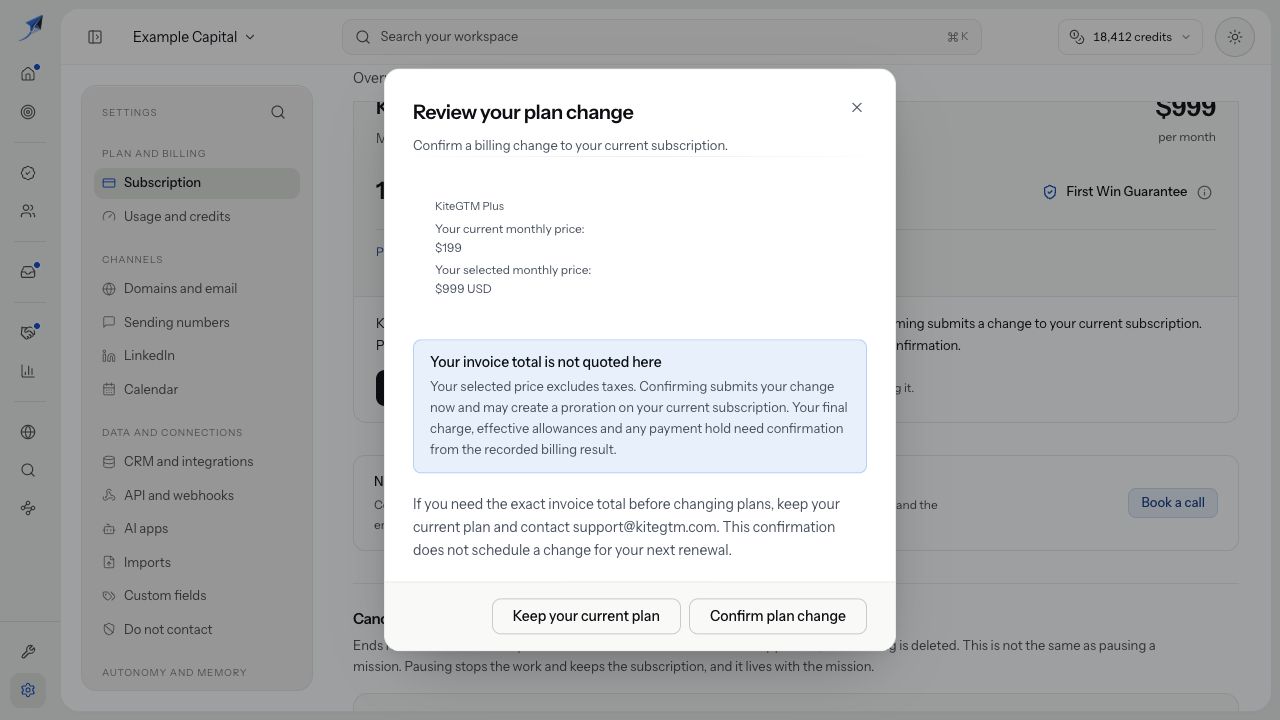
Task: Open the target missions icon in left rail
Action: [x=28, y=112]
